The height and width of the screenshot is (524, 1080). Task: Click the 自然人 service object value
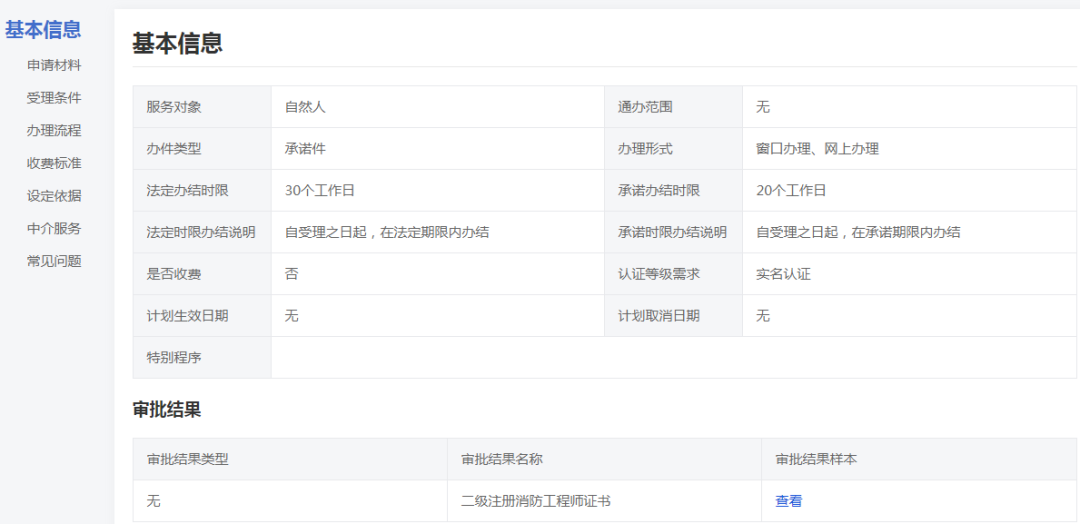(x=305, y=107)
